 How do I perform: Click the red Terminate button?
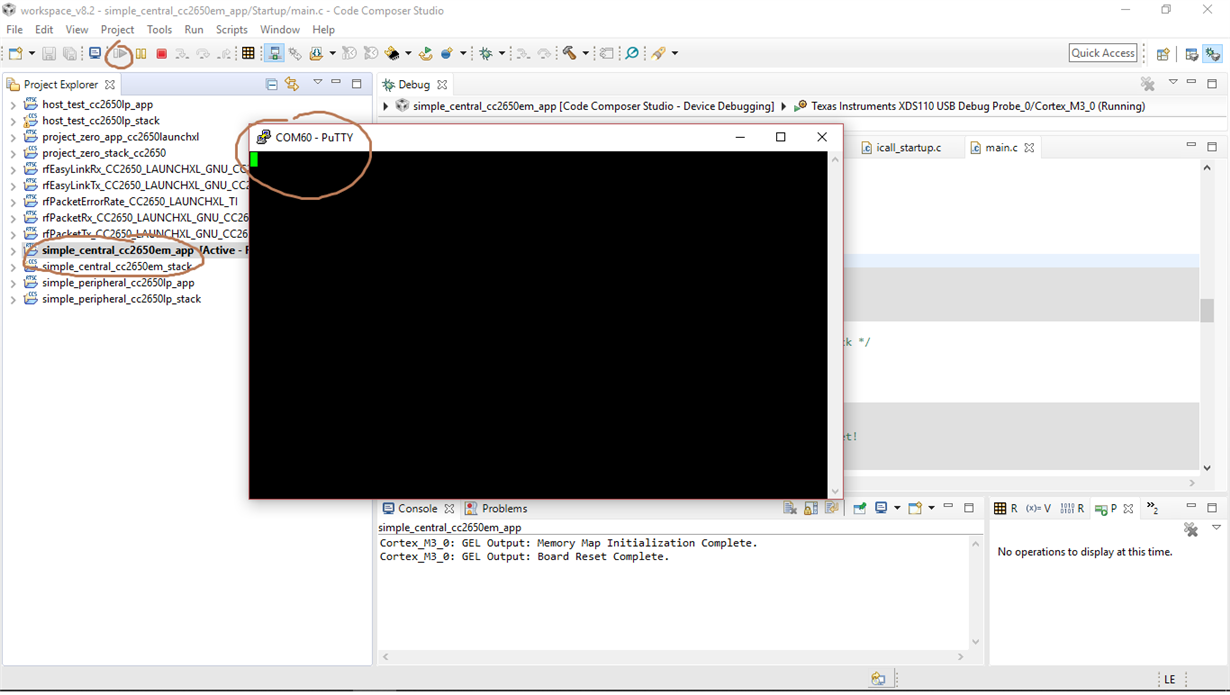click(161, 53)
